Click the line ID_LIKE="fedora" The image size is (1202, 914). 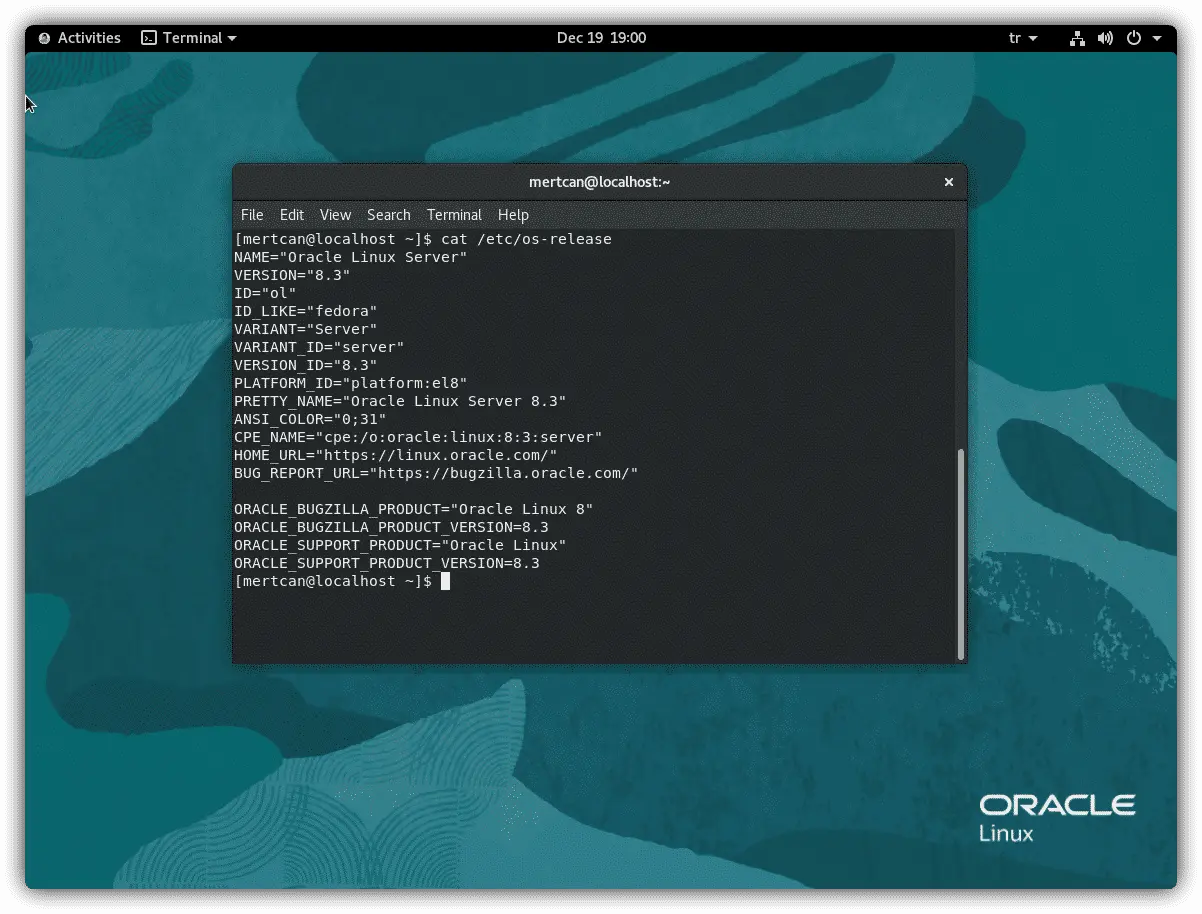coord(306,311)
